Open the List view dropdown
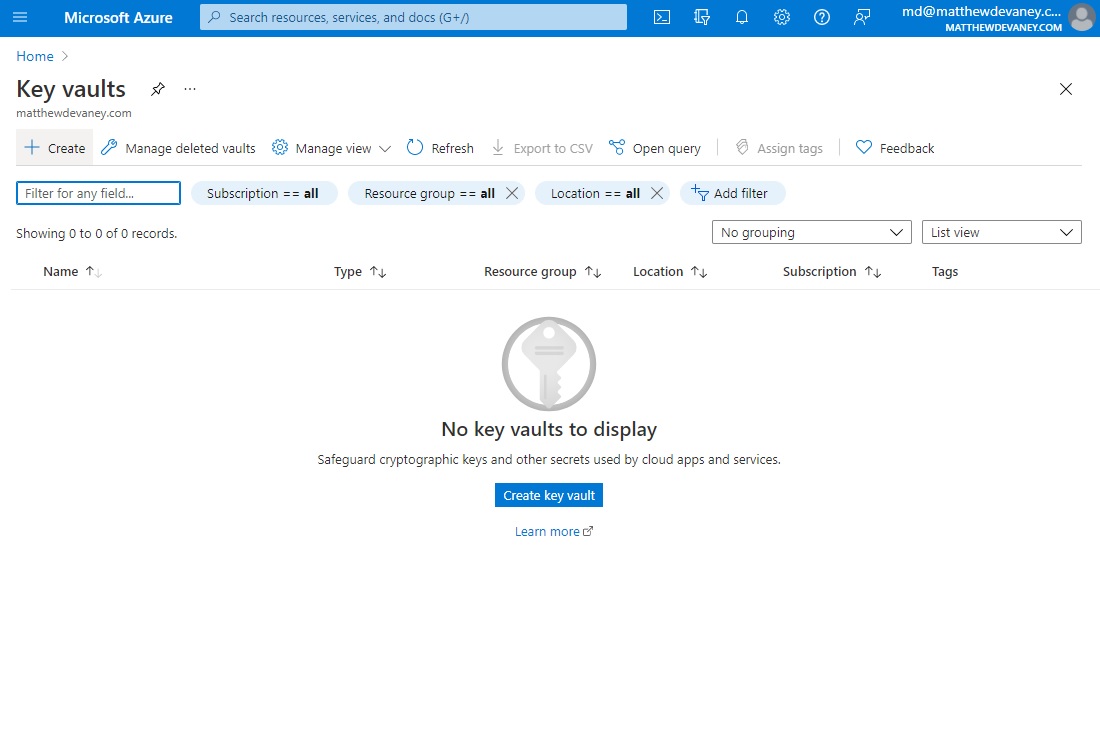The width and height of the screenshot is (1100, 729). pyautogui.click(x=1000, y=231)
